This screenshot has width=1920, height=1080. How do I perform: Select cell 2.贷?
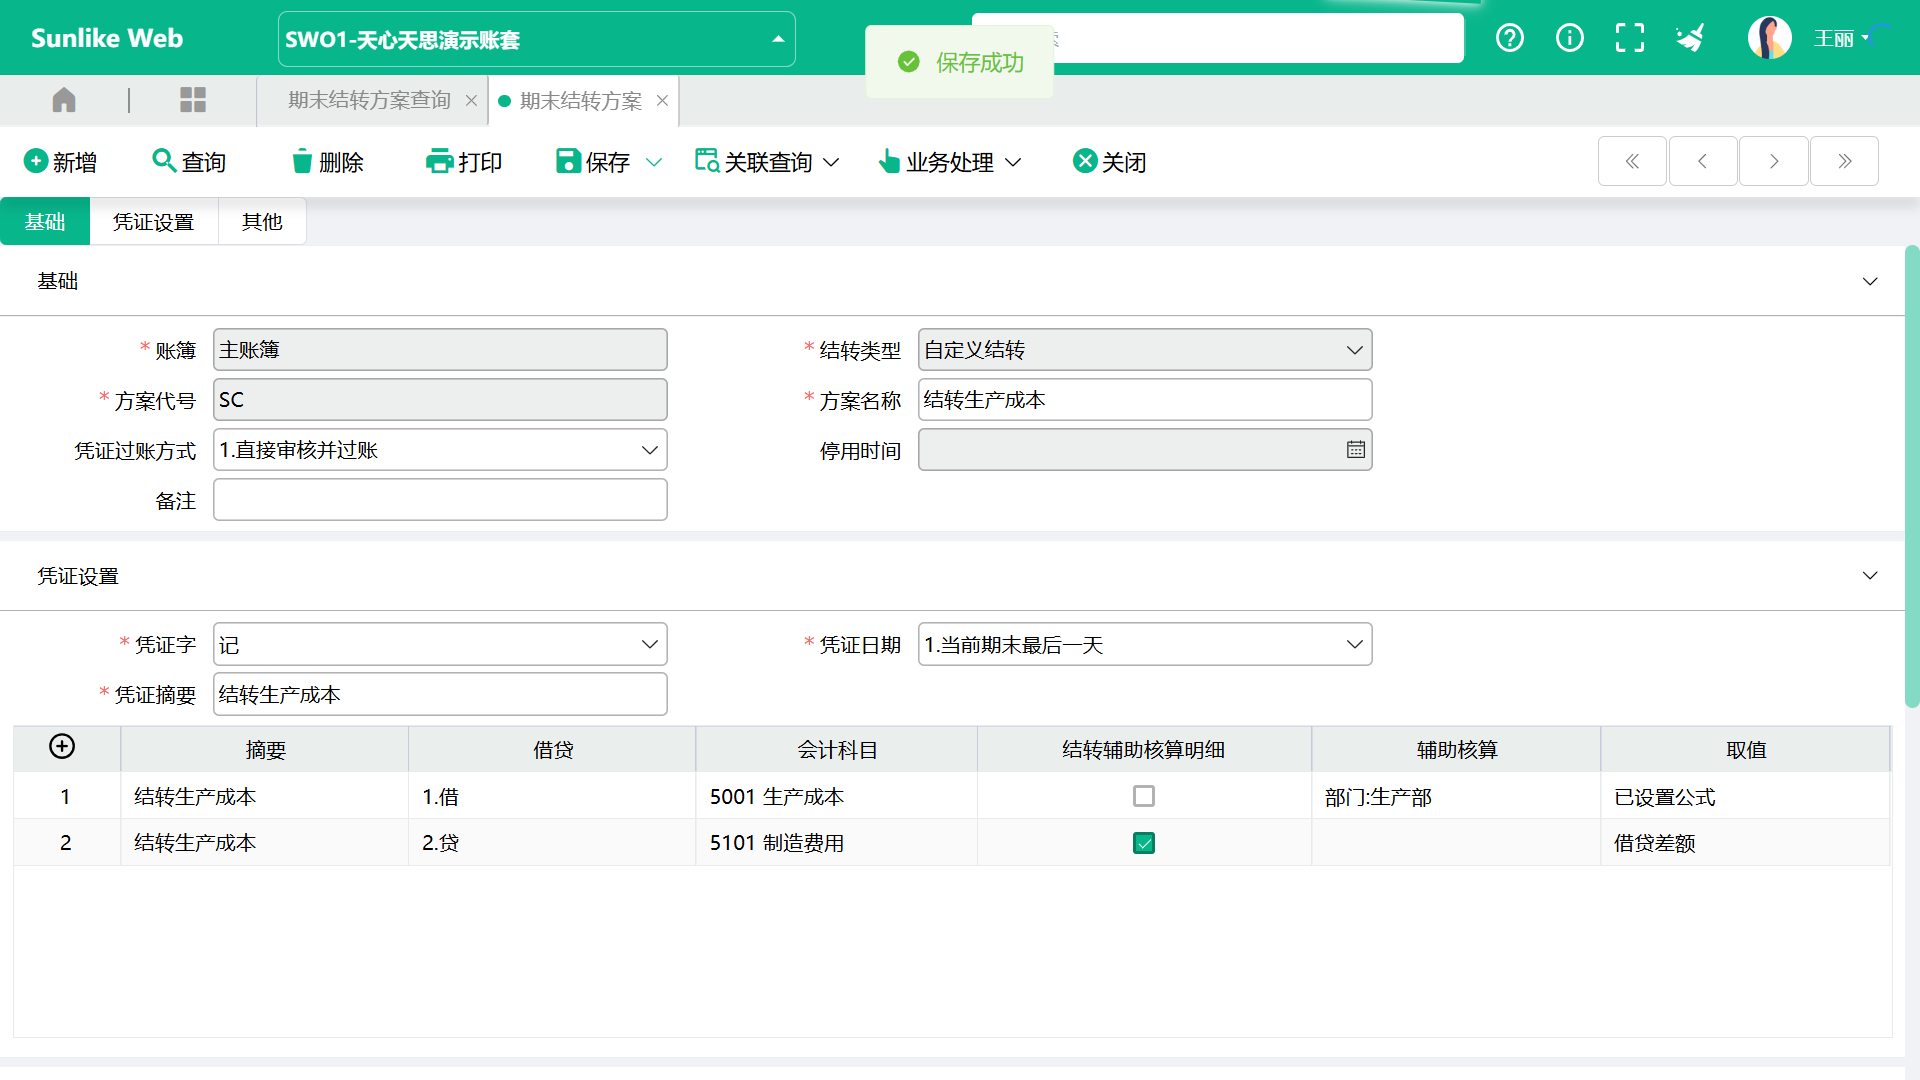point(552,843)
